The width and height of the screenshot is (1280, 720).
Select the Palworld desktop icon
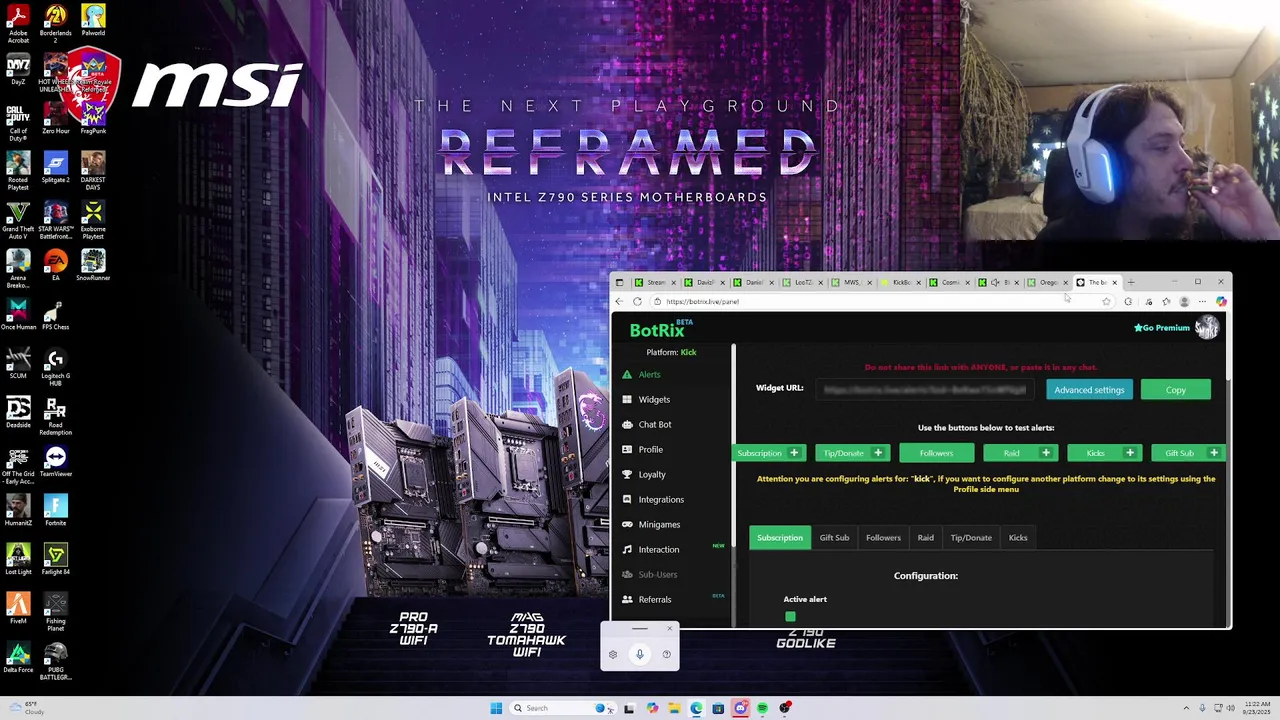[x=93, y=20]
